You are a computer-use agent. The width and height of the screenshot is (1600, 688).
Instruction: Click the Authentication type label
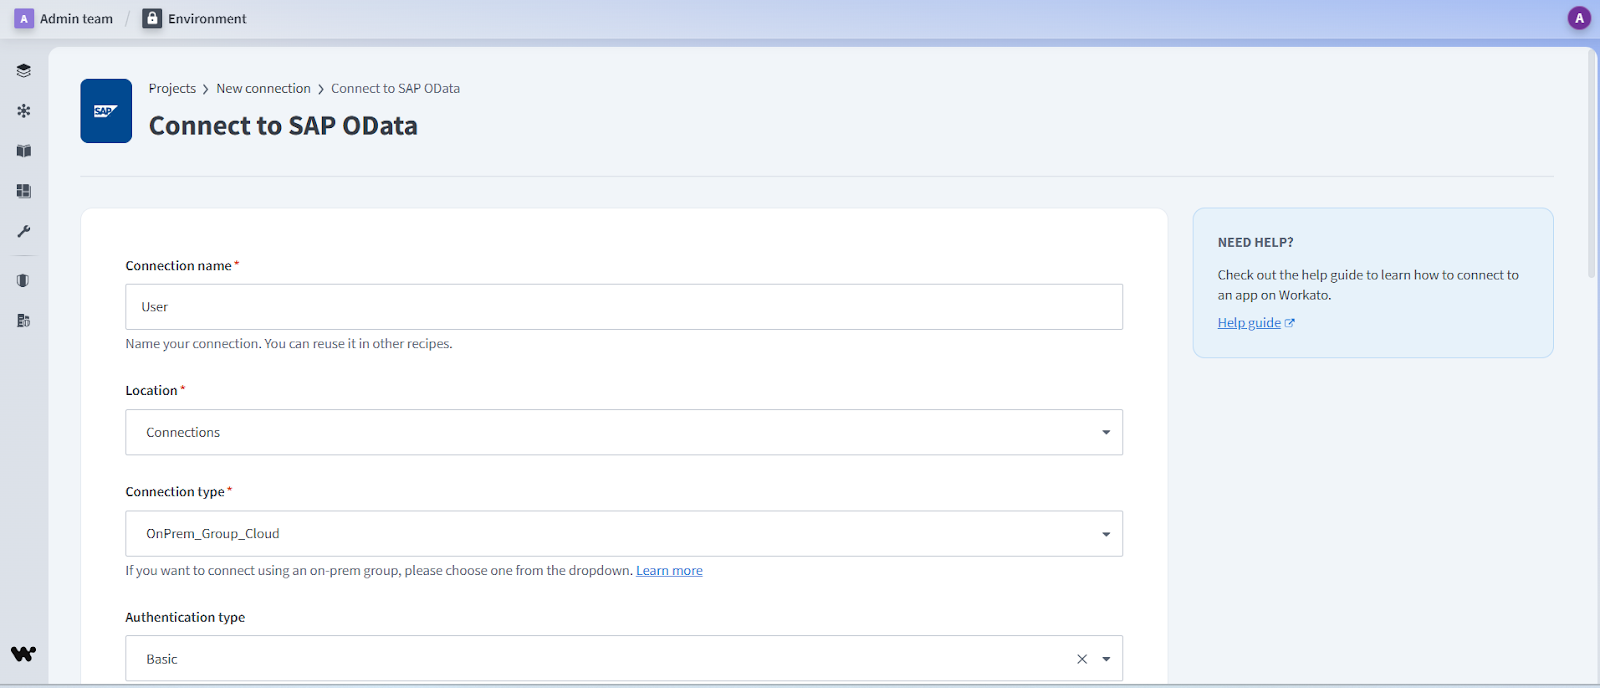(x=185, y=618)
